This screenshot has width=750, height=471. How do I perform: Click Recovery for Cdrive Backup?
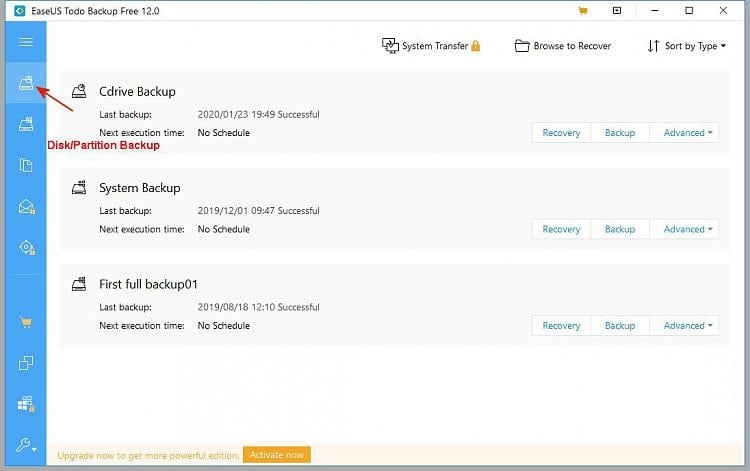pyautogui.click(x=561, y=133)
